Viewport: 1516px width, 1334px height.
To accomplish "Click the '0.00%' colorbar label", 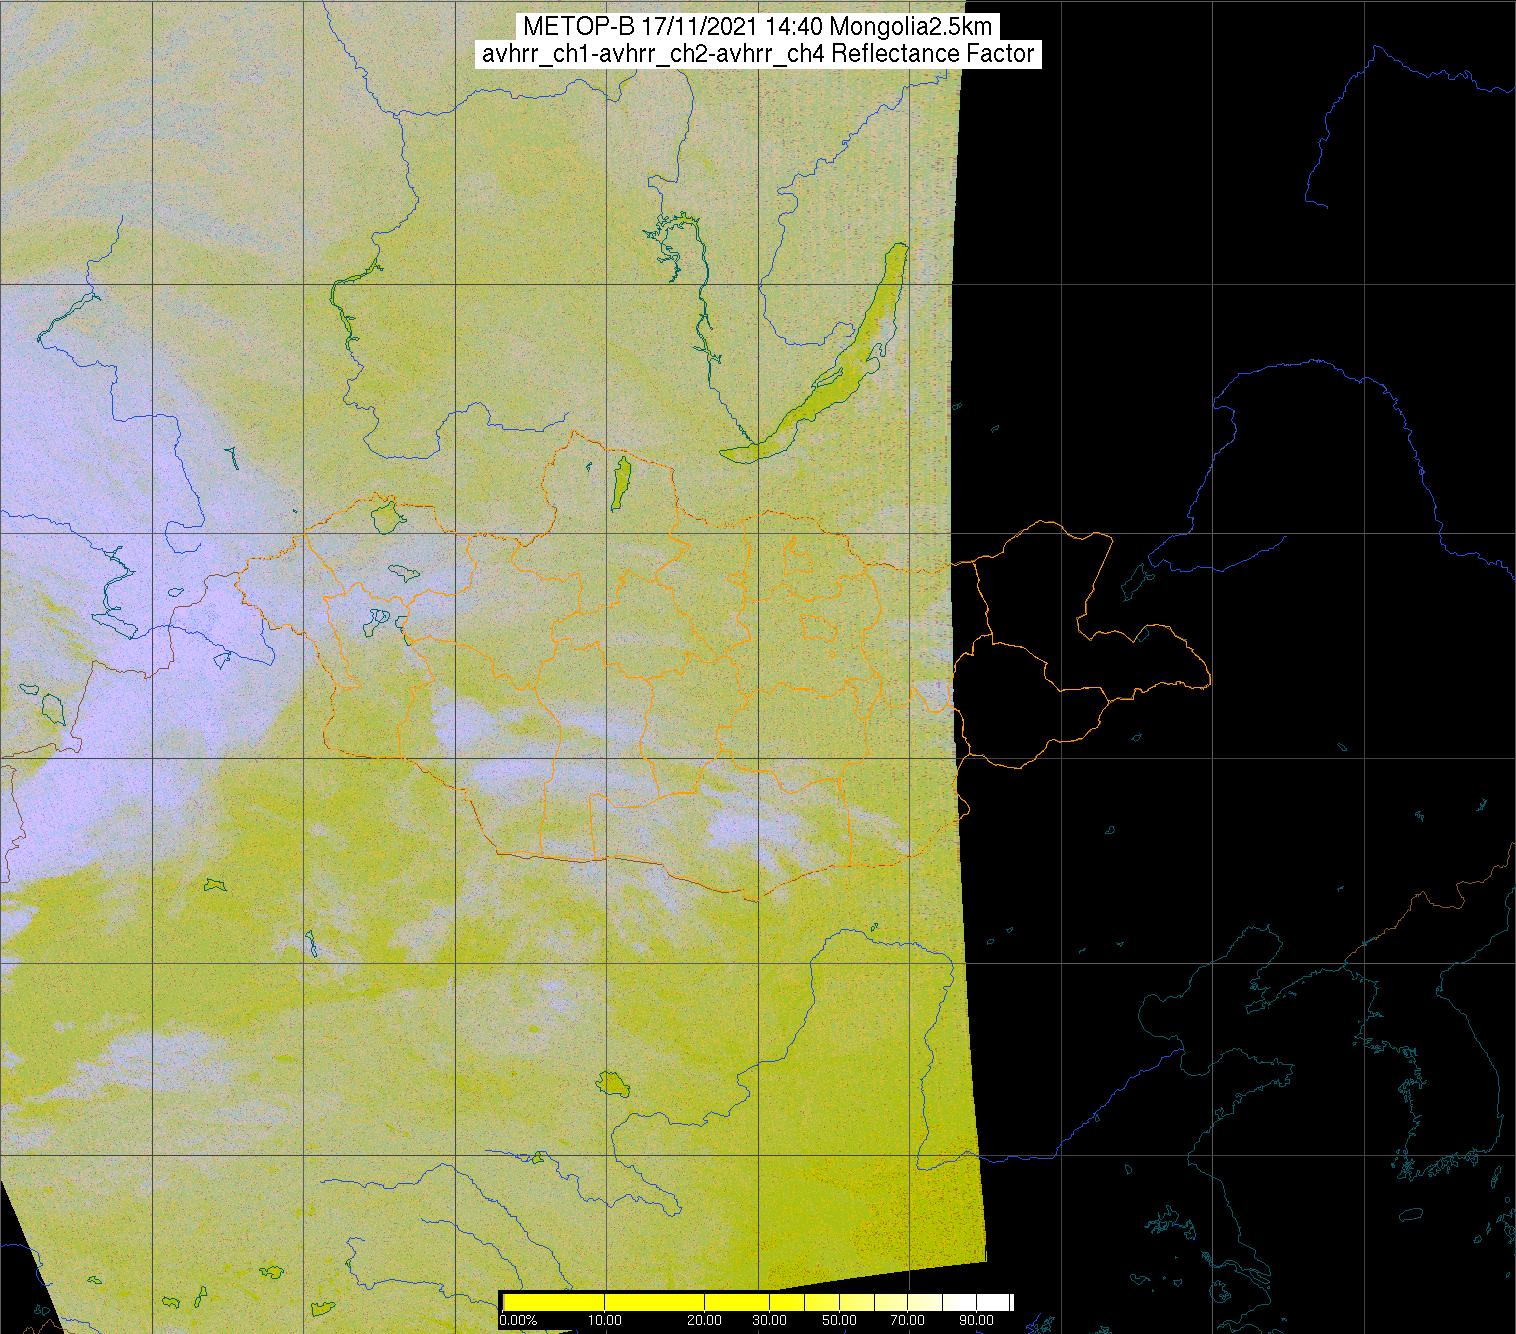I will coord(518,1320).
